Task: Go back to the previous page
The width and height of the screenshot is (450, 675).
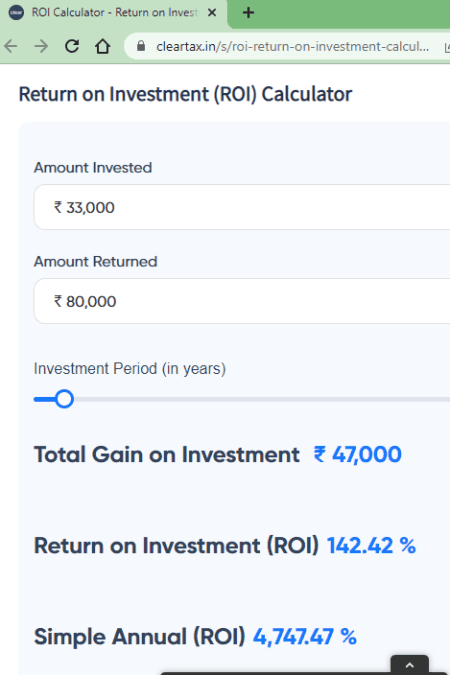Action: pos(11,46)
